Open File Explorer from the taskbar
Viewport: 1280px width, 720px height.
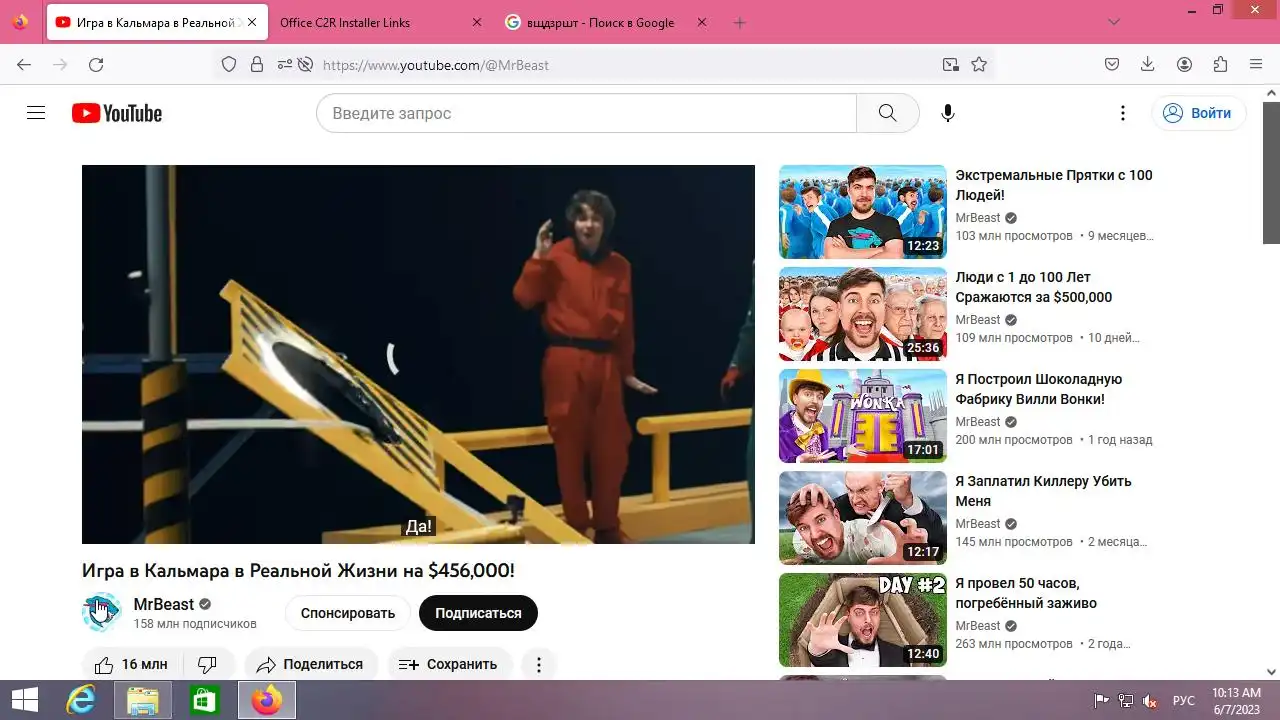pyautogui.click(x=143, y=701)
